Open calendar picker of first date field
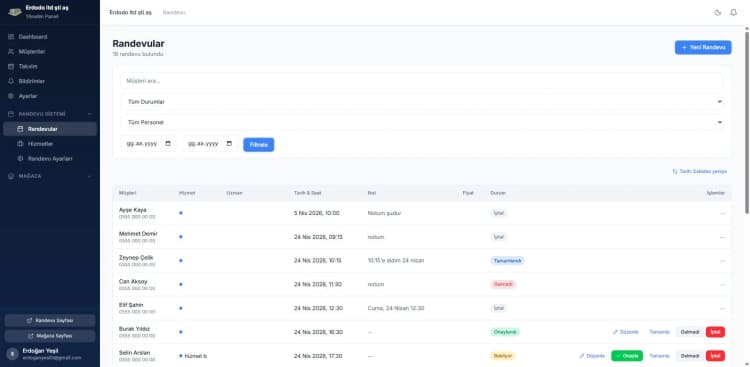 click(168, 144)
